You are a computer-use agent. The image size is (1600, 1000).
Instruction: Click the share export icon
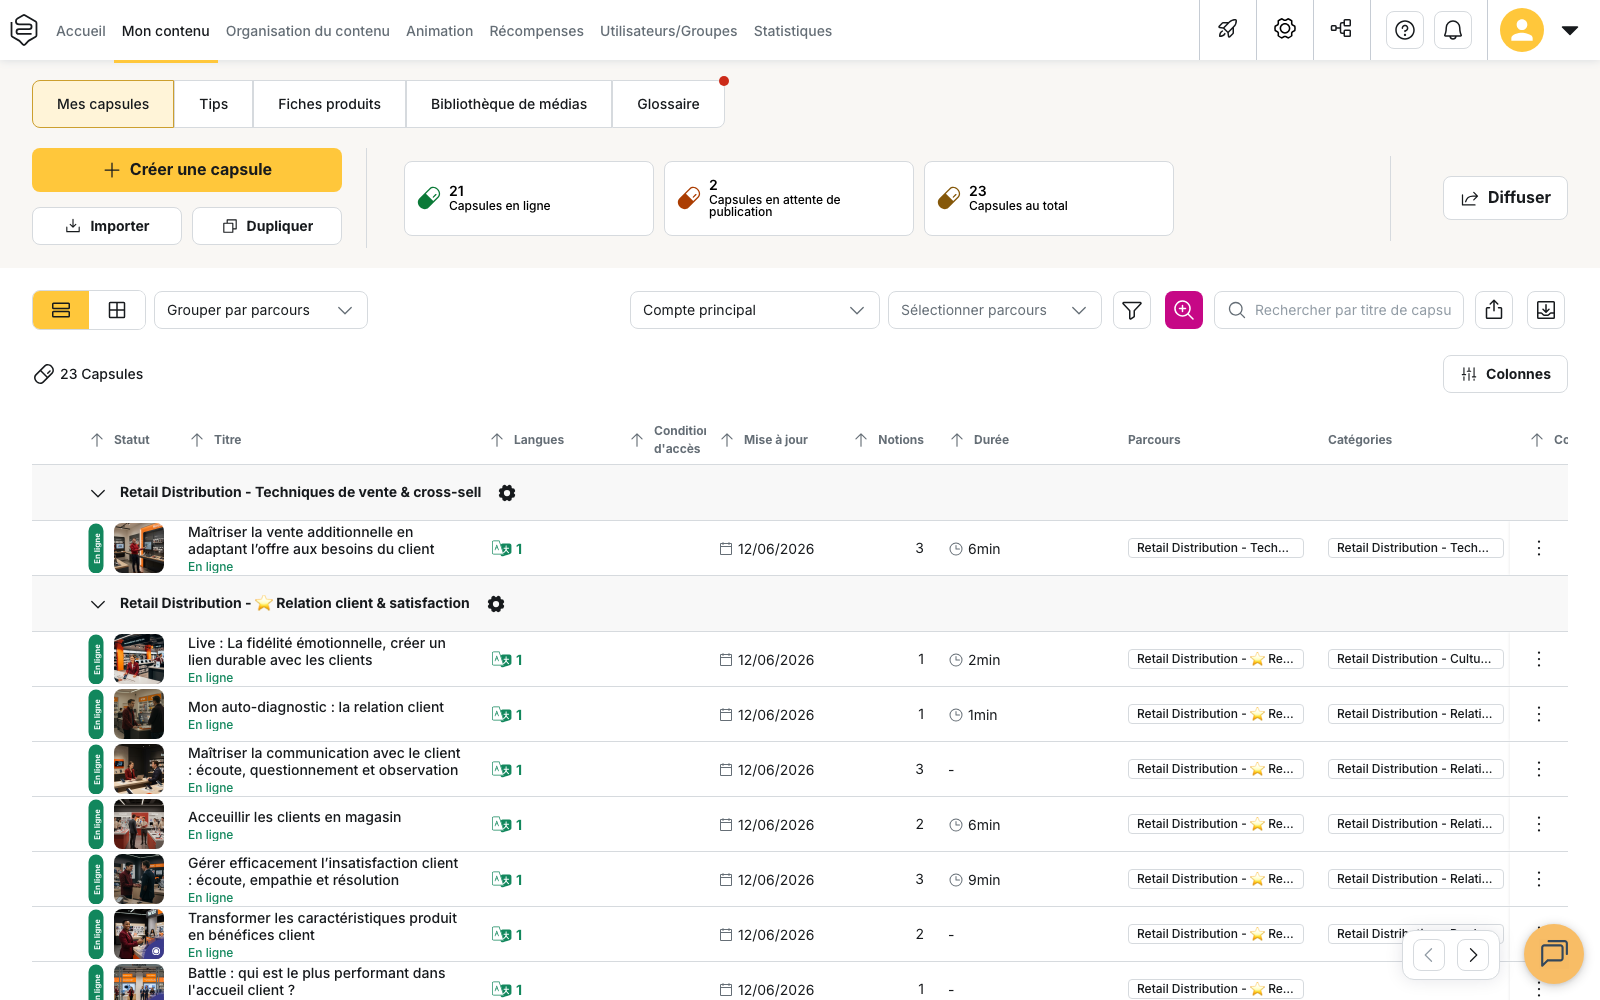coord(1494,310)
